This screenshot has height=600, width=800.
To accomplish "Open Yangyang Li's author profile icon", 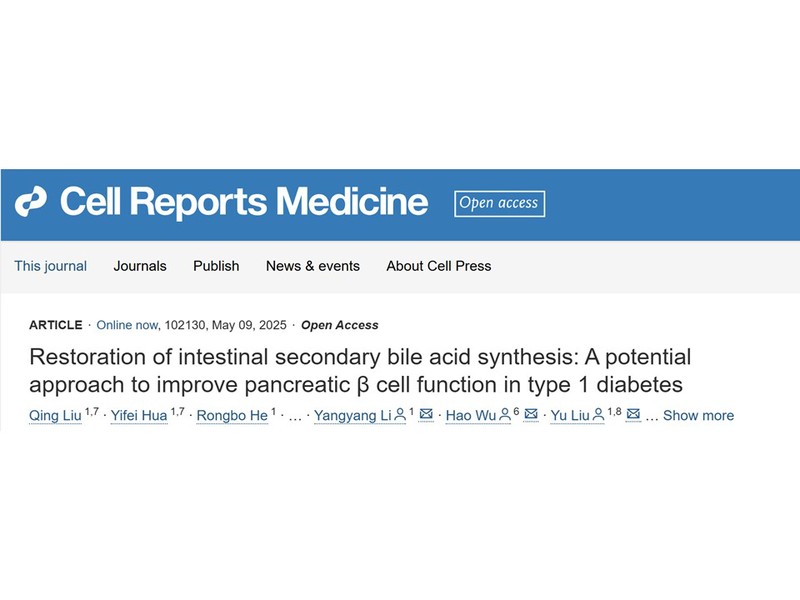I will point(400,415).
